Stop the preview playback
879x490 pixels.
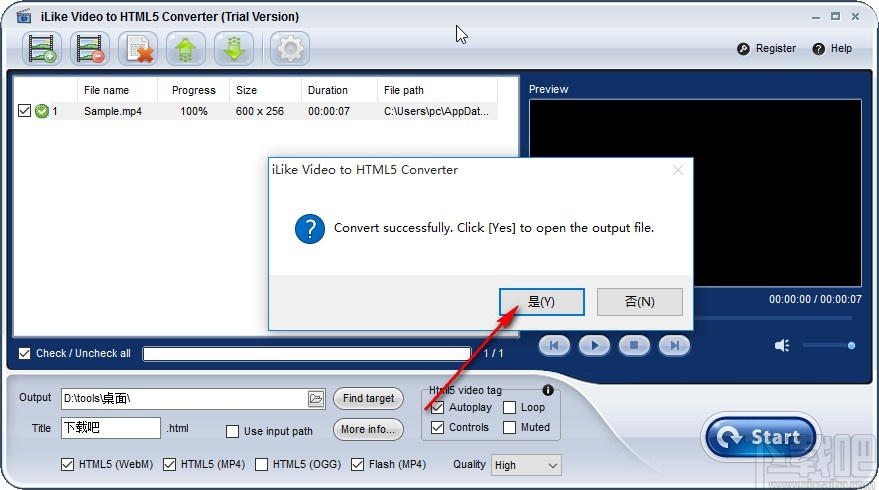click(634, 345)
